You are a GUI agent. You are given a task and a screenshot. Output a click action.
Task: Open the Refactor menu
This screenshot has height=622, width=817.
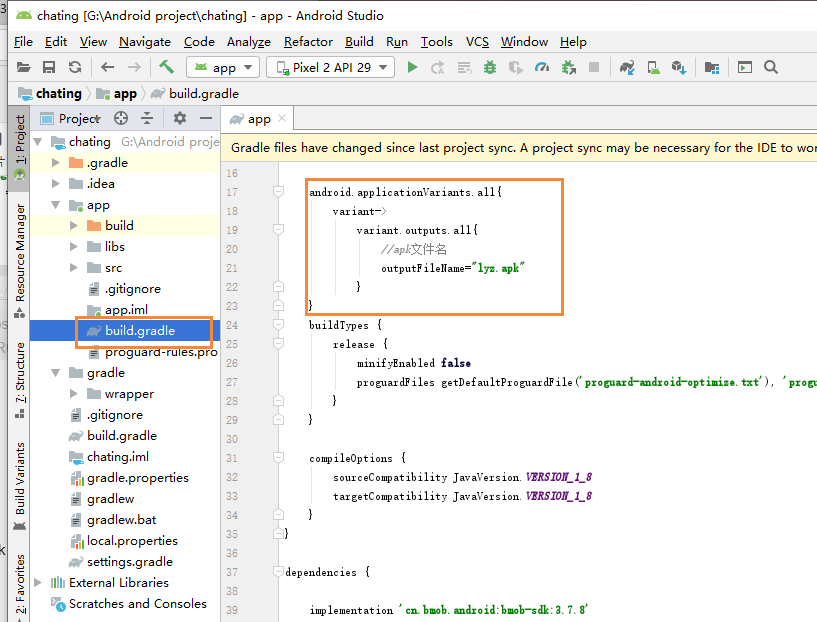tap(308, 42)
